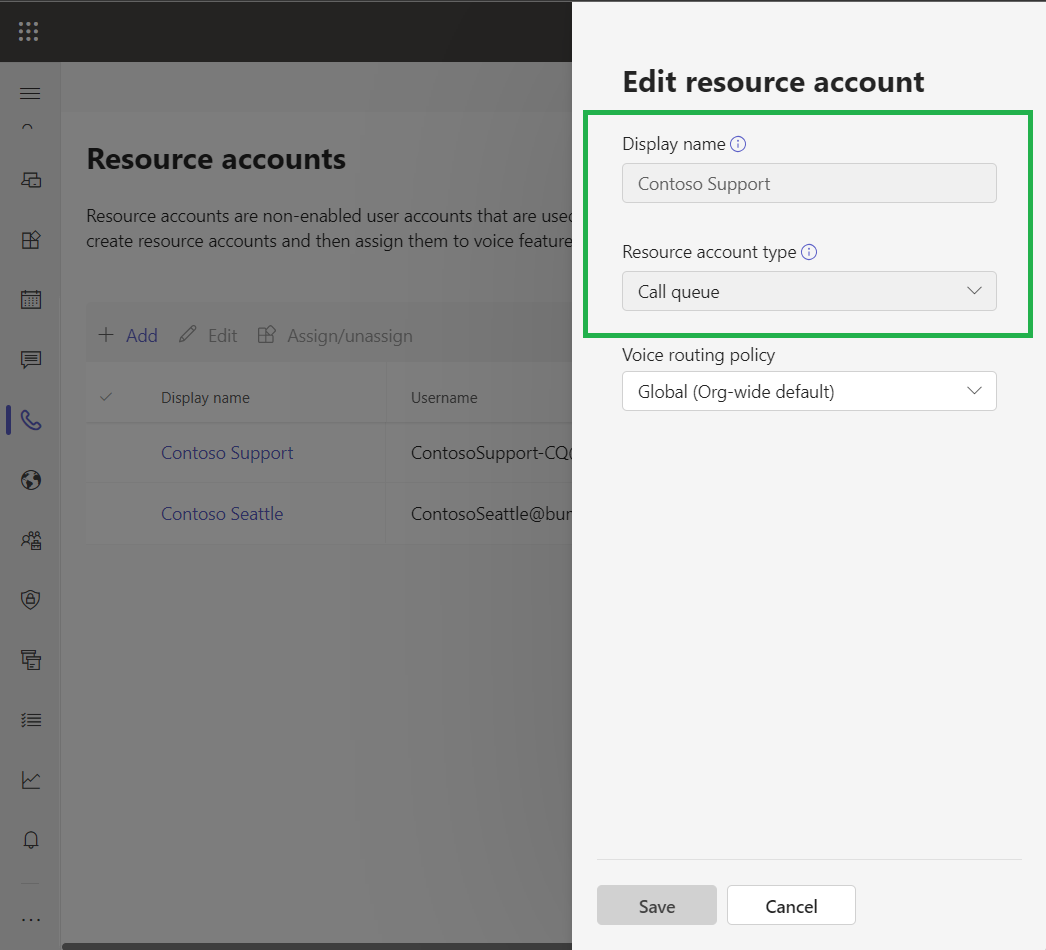Click the Resource account type info icon
This screenshot has height=950, width=1046.
(x=809, y=252)
